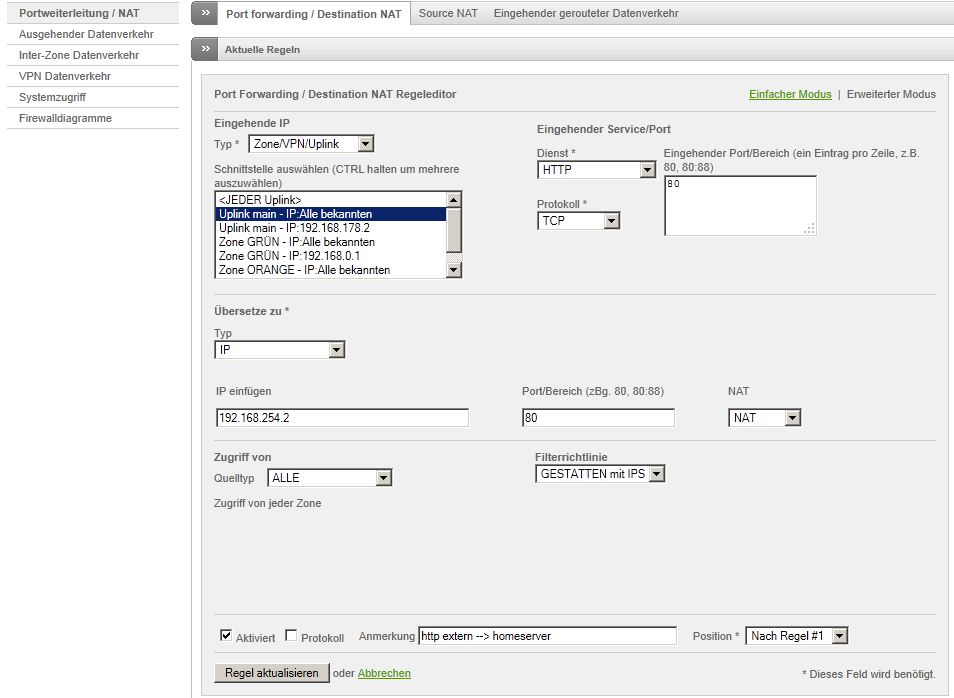The width and height of the screenshot is (954, 698).
Task: Click the Abbrechen link
Action: tap(384, 674)
